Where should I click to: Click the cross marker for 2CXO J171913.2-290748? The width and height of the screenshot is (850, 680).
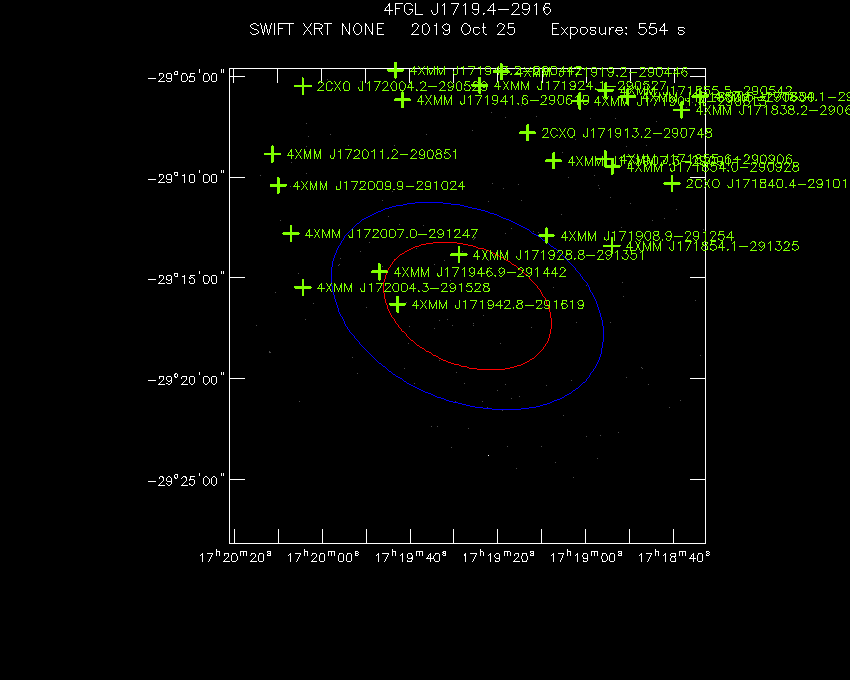point(527,133)
